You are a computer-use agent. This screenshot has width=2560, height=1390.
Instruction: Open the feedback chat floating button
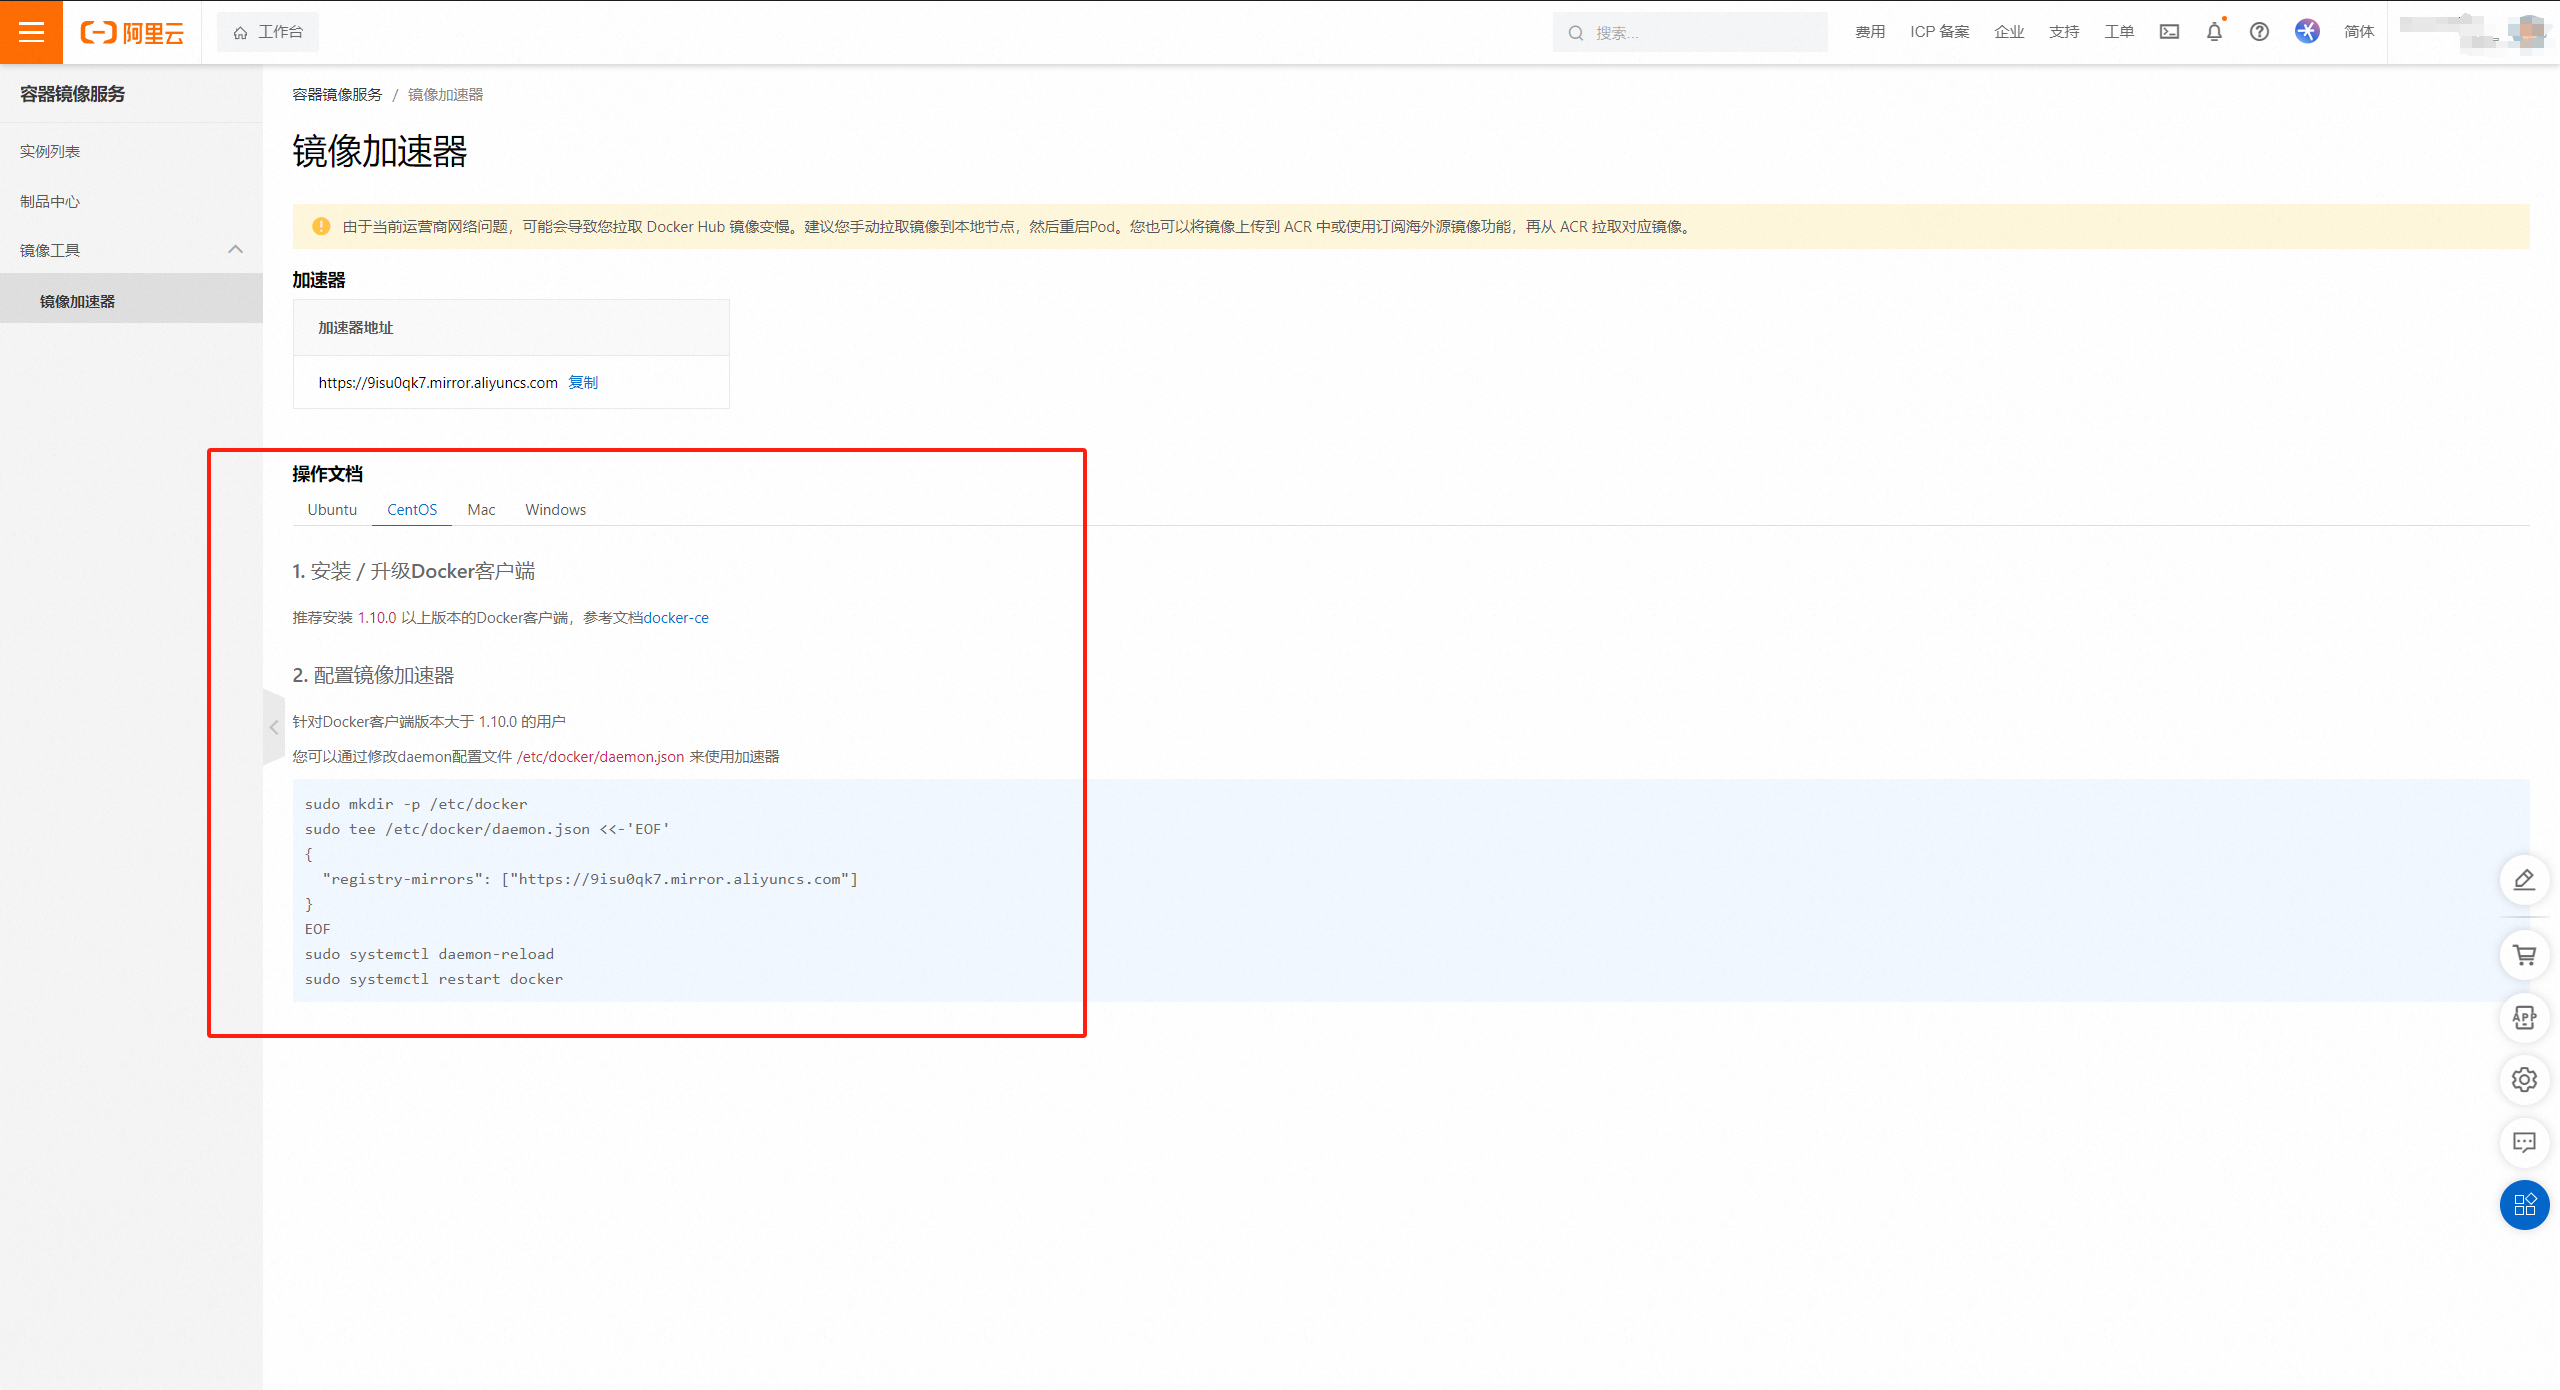click(2524, 1142)
